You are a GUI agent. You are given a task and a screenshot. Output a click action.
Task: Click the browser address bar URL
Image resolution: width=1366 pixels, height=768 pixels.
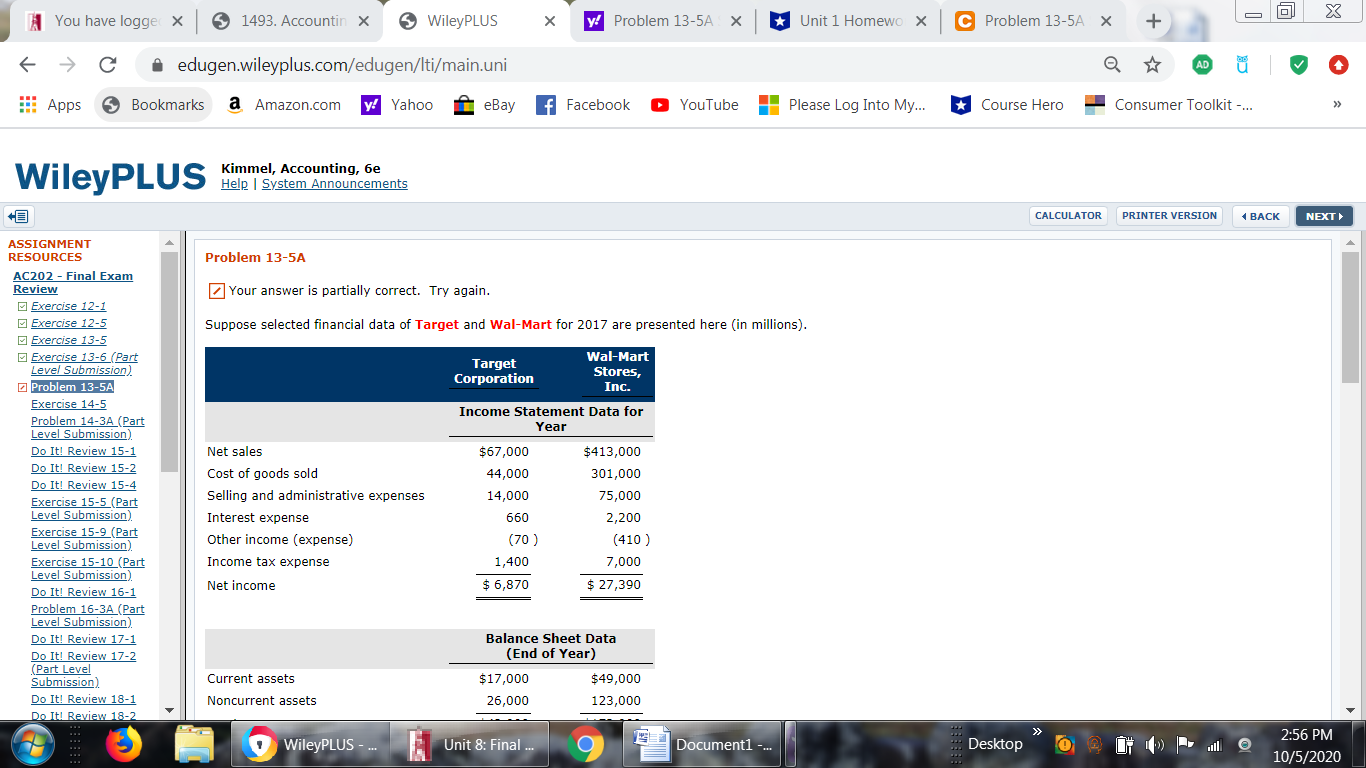pos(342,65)
